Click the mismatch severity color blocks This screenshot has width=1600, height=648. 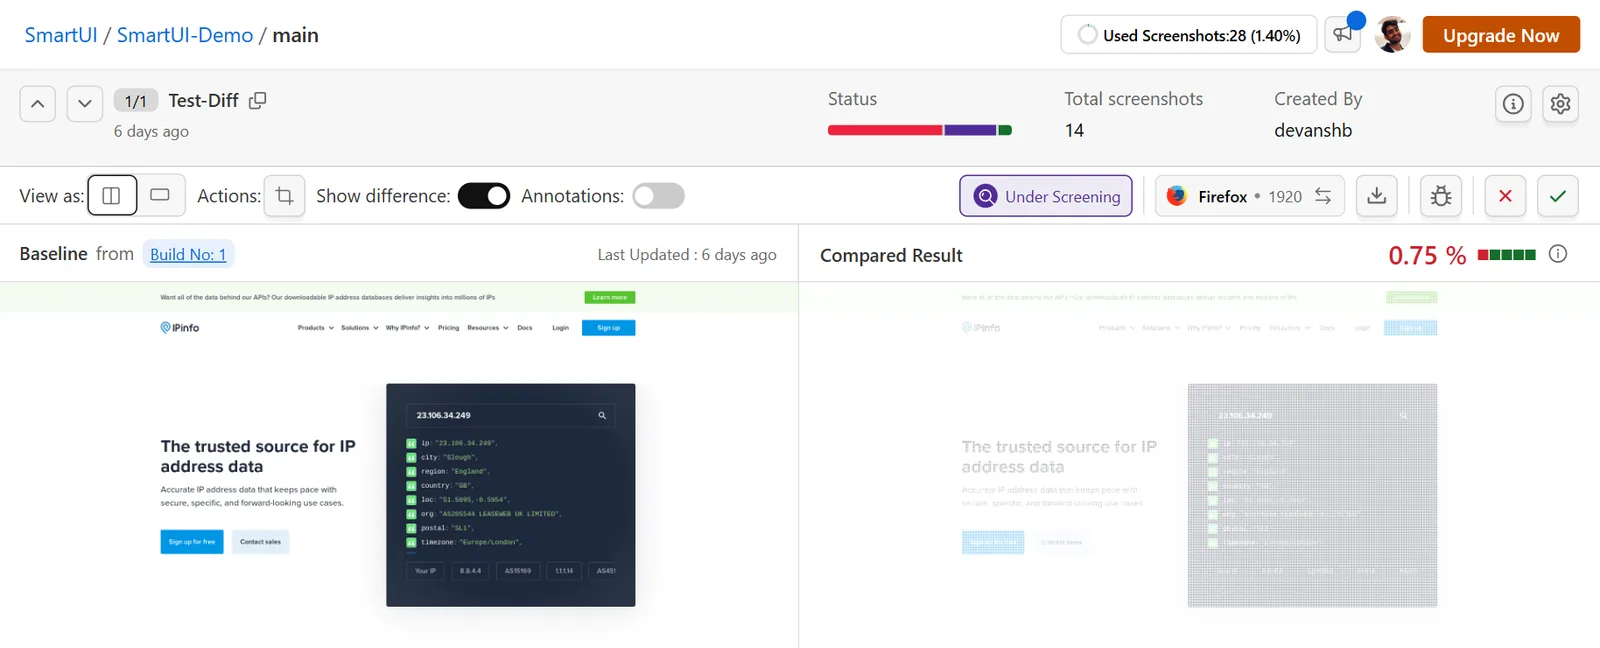point(1506,255)
